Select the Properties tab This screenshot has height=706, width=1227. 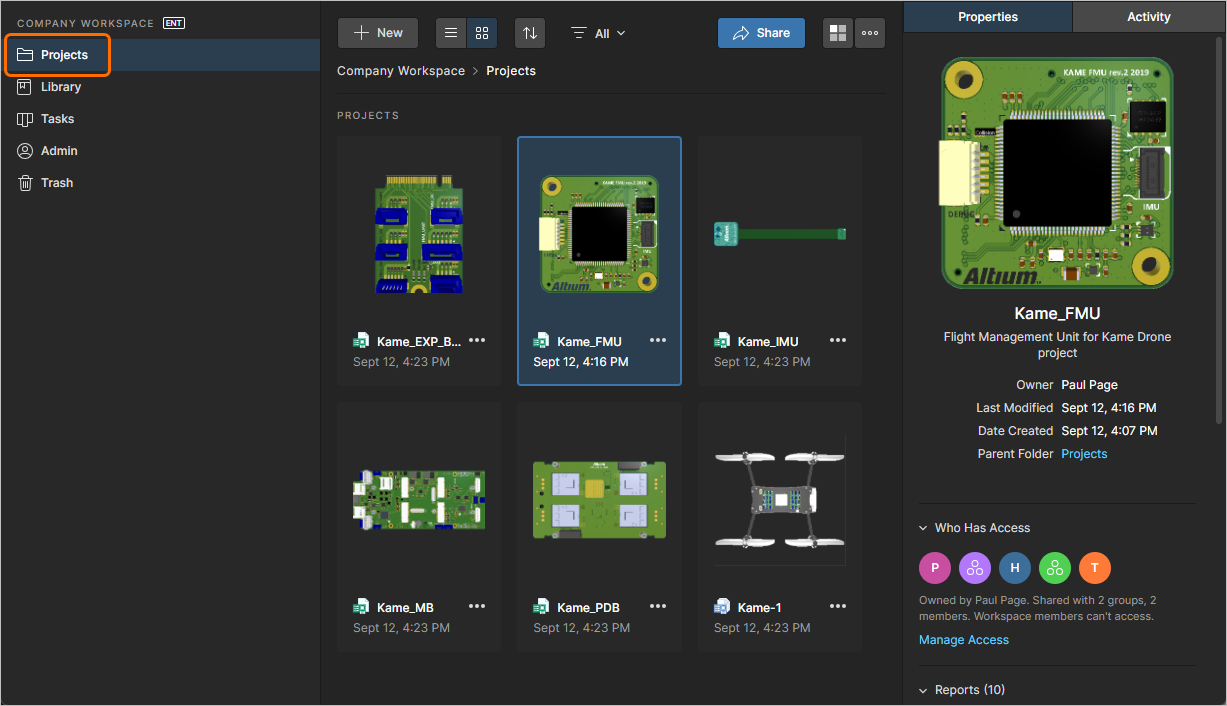[x=988, y=16]
